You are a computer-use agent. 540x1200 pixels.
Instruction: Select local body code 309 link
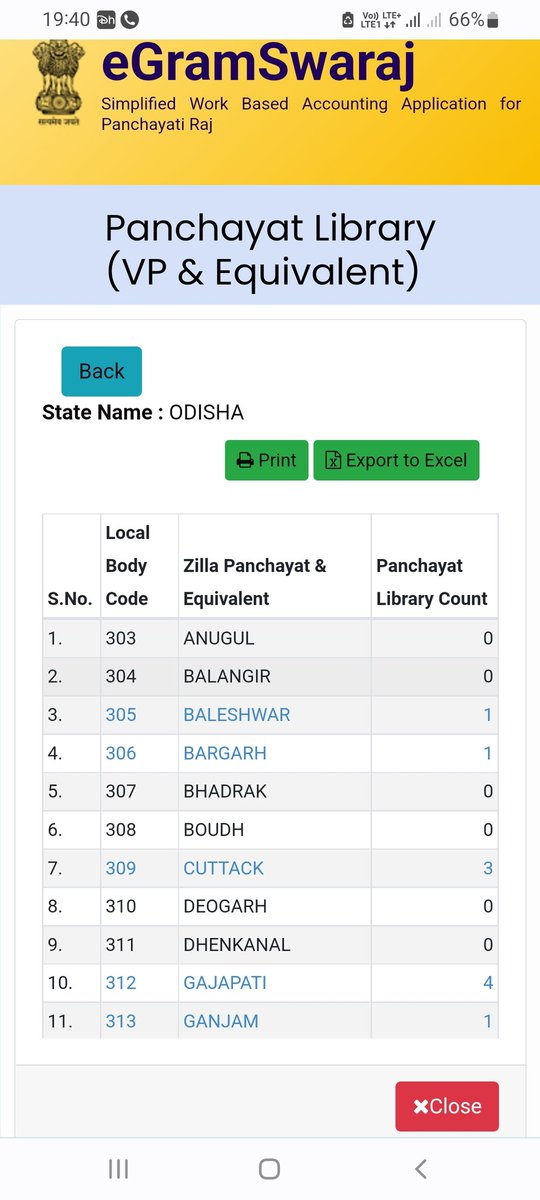[x=121, y=868]
